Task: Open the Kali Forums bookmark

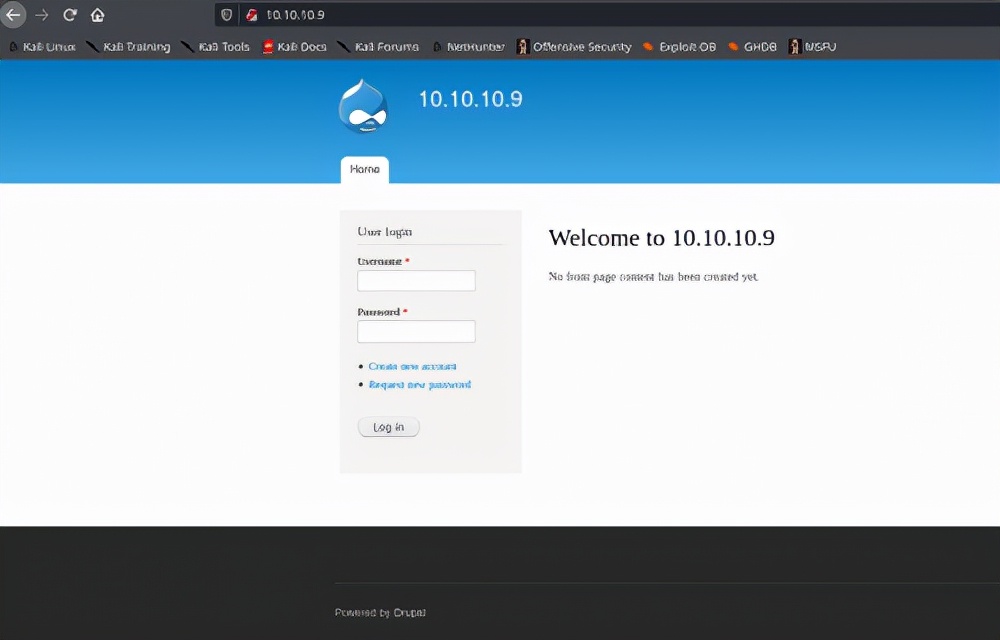Action: [x=378, y=47]
